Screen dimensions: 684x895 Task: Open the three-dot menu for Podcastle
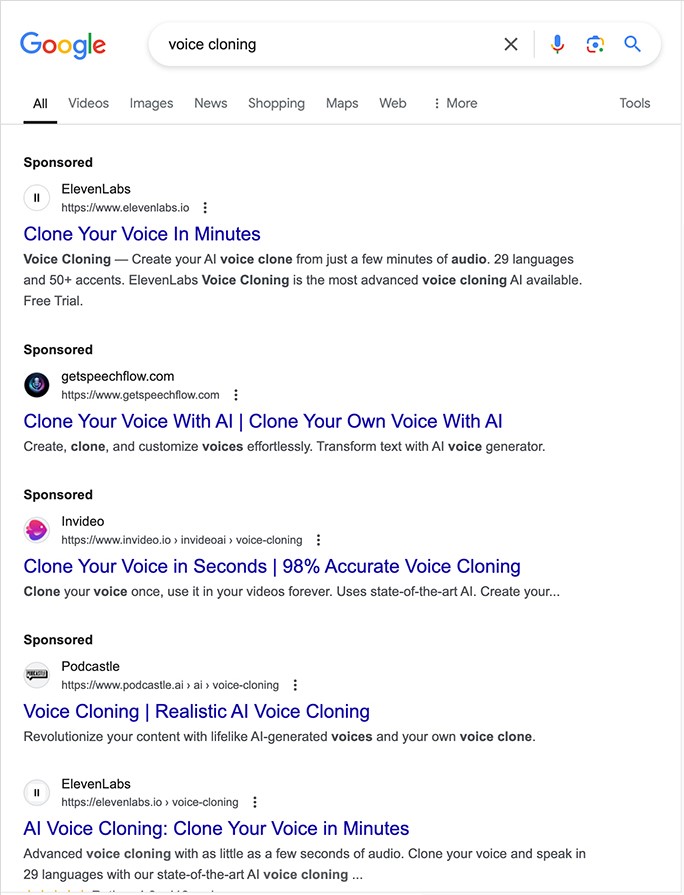point(294,684)
